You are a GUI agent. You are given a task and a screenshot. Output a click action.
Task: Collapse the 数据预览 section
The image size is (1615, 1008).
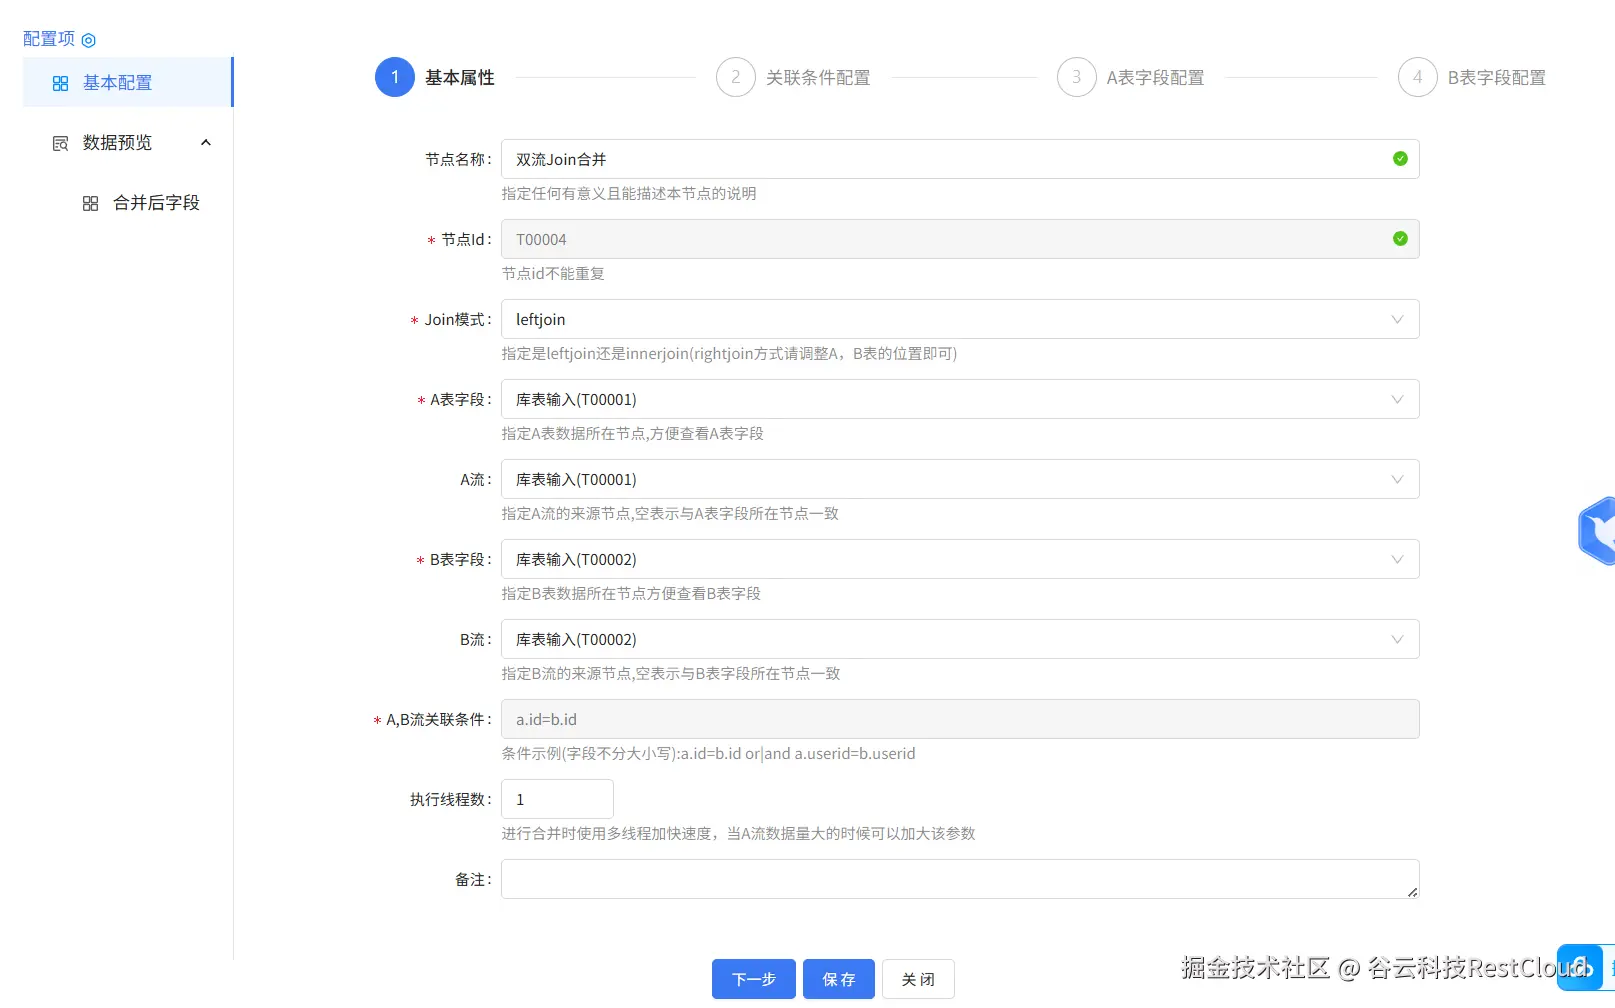206,142
